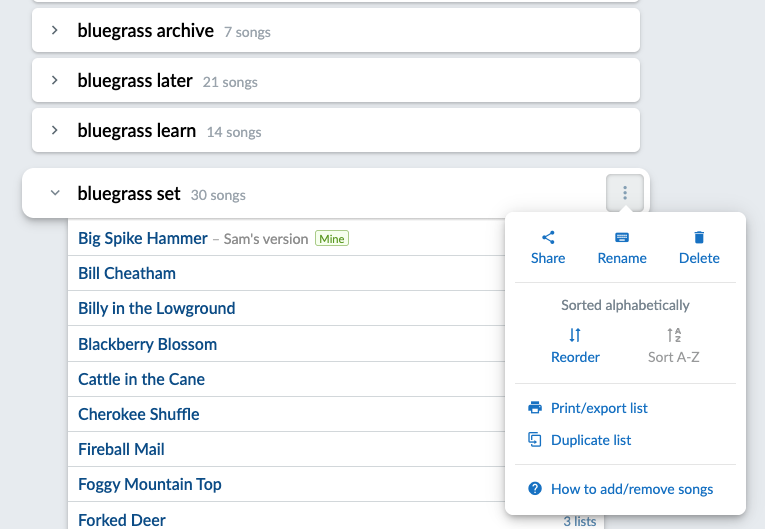Collapse the bluegrass set list
765x529 pixels.
click(55, 194)
